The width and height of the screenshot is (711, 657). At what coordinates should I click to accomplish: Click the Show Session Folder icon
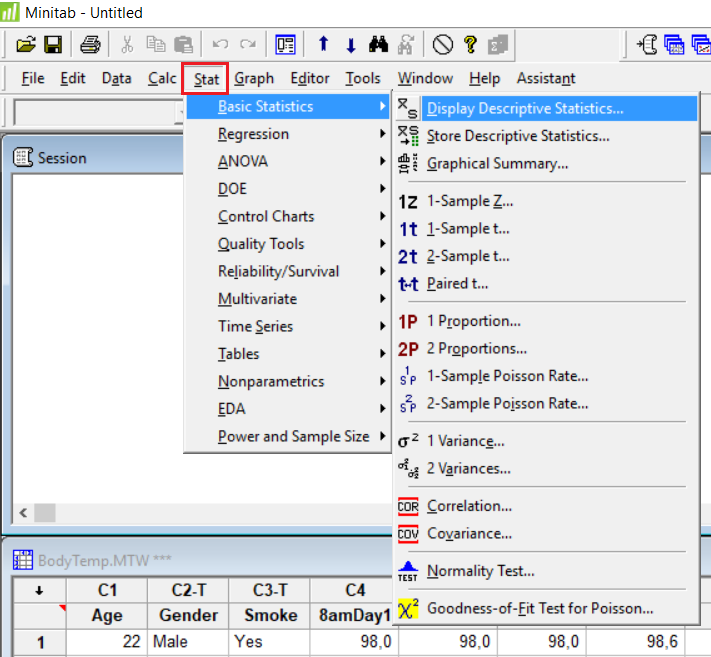coord(647,44)
